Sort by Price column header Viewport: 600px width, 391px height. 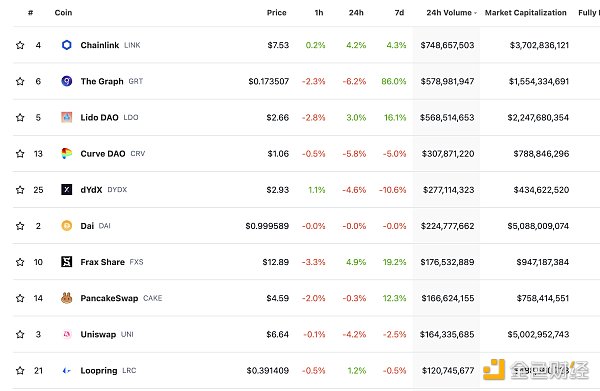pyautogui.click(x=276, y=13)
